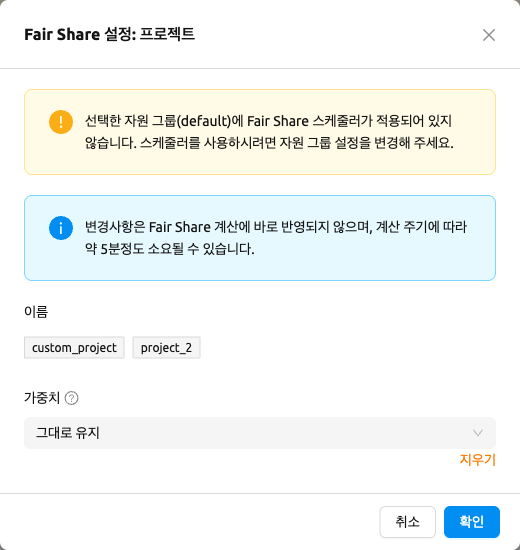Screen dimensions: 520x550
Task: Click the 이름 field label
Action: (x=36, y=311)
